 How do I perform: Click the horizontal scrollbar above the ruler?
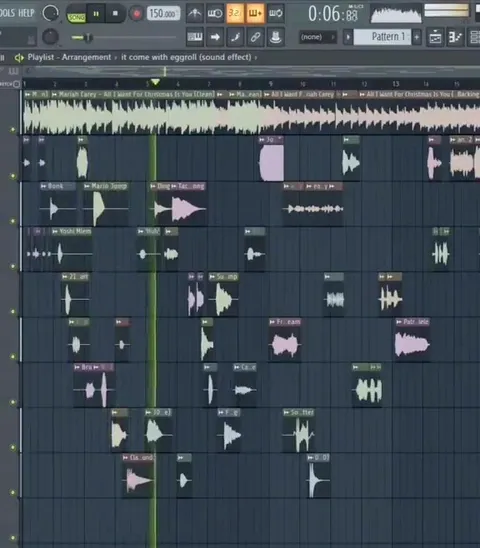252,71
